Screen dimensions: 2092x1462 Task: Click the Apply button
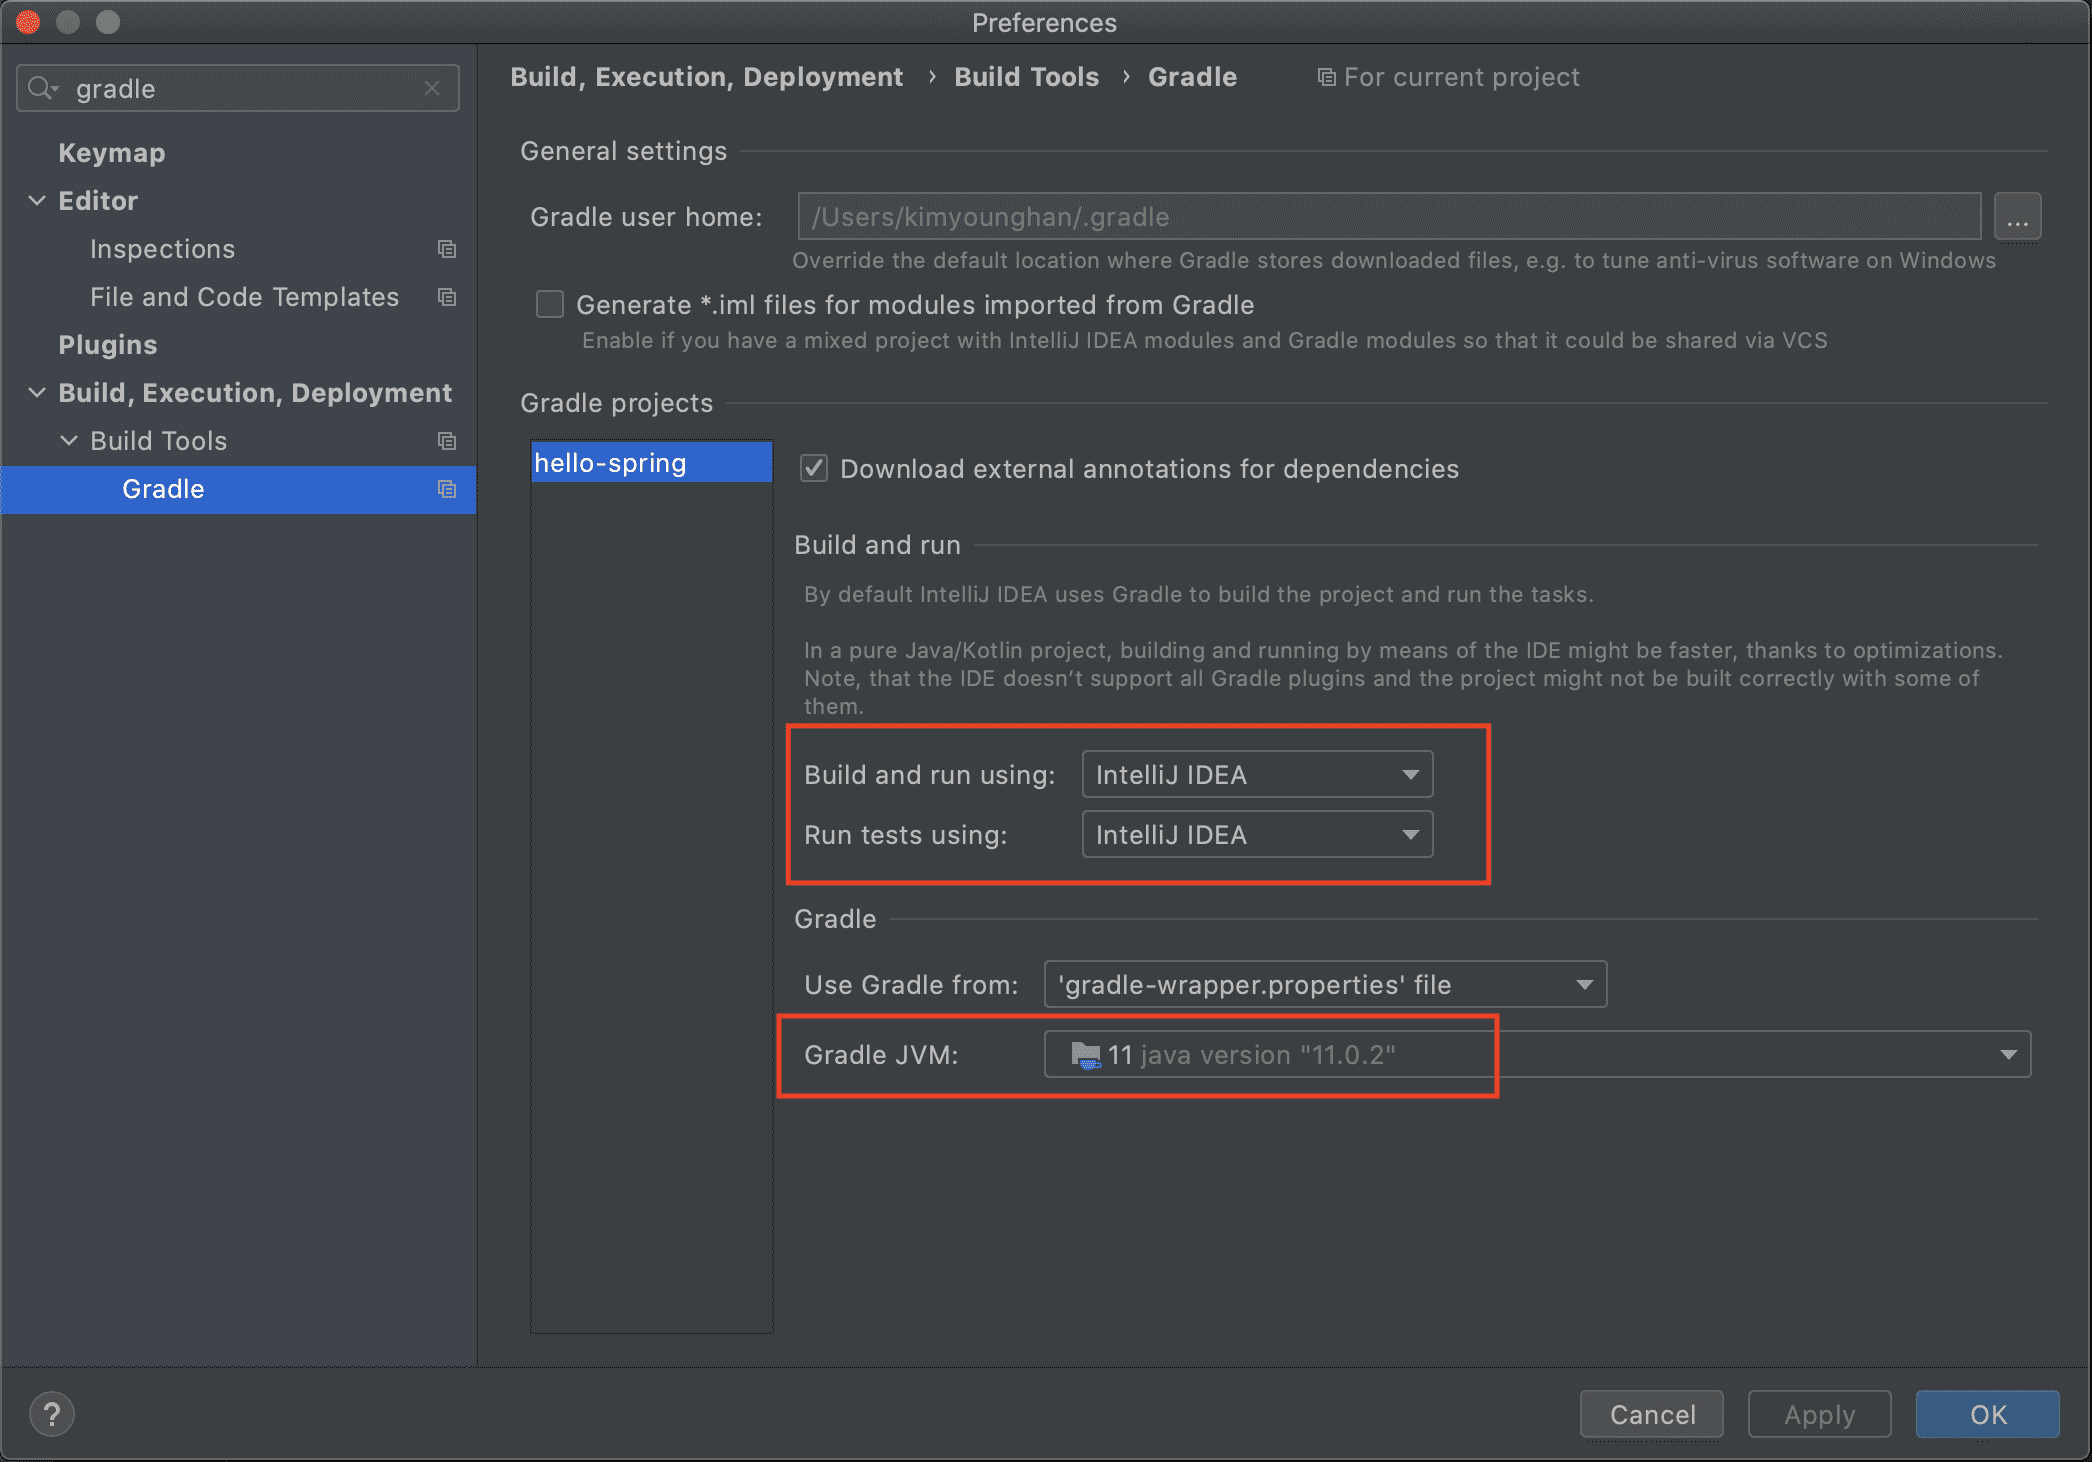1820,1414
